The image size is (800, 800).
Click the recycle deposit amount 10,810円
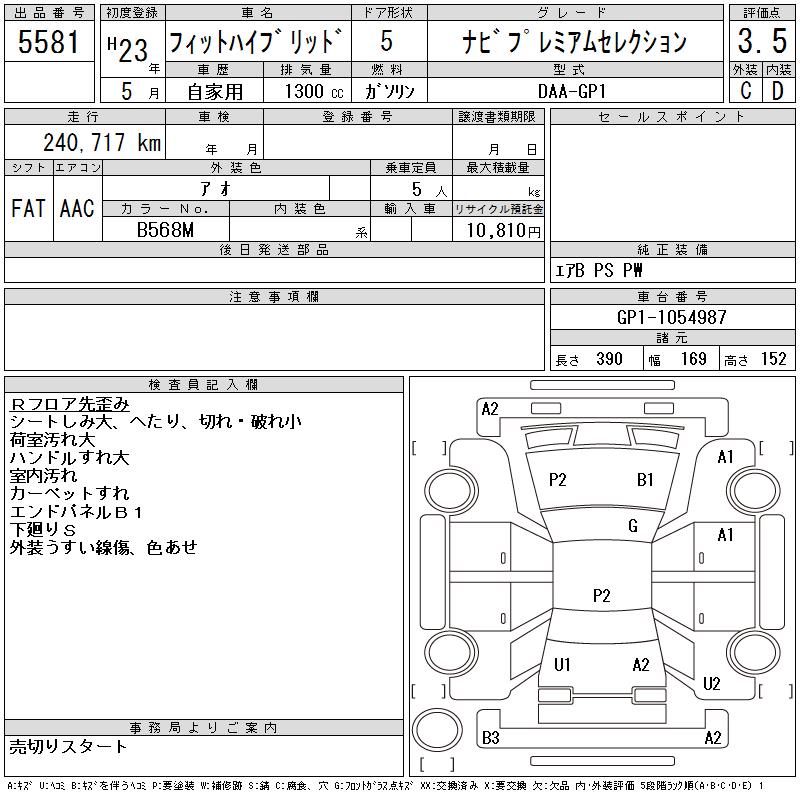point(498,230)
